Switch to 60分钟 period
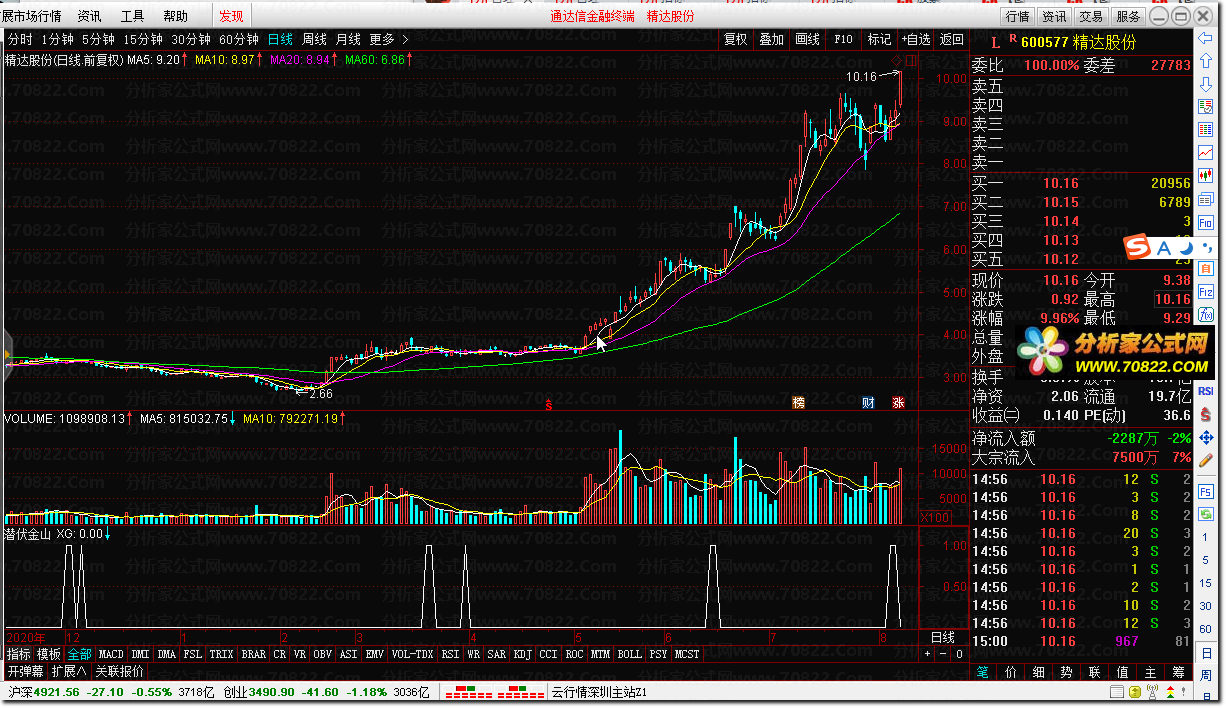The width and height of the screenshot is (1227, 708). pyautogui.click(x=239, y=39)
